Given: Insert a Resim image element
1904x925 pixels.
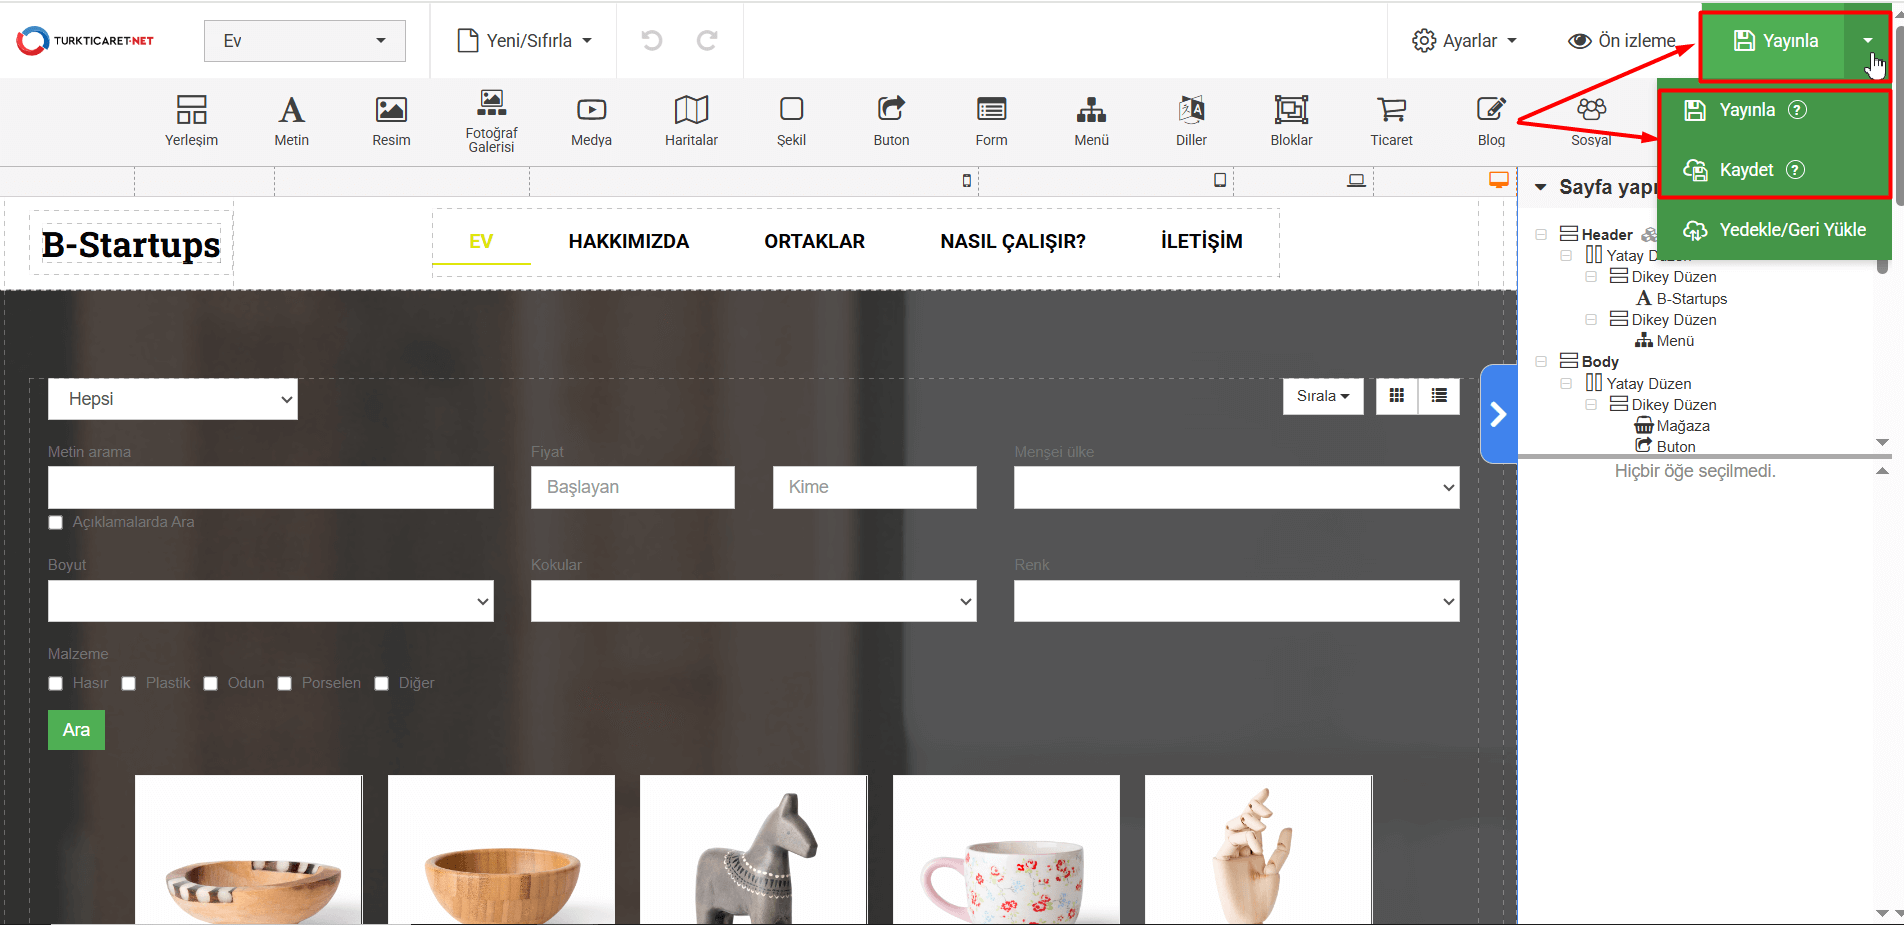Looking at the screenshot, I should [391, 120].
